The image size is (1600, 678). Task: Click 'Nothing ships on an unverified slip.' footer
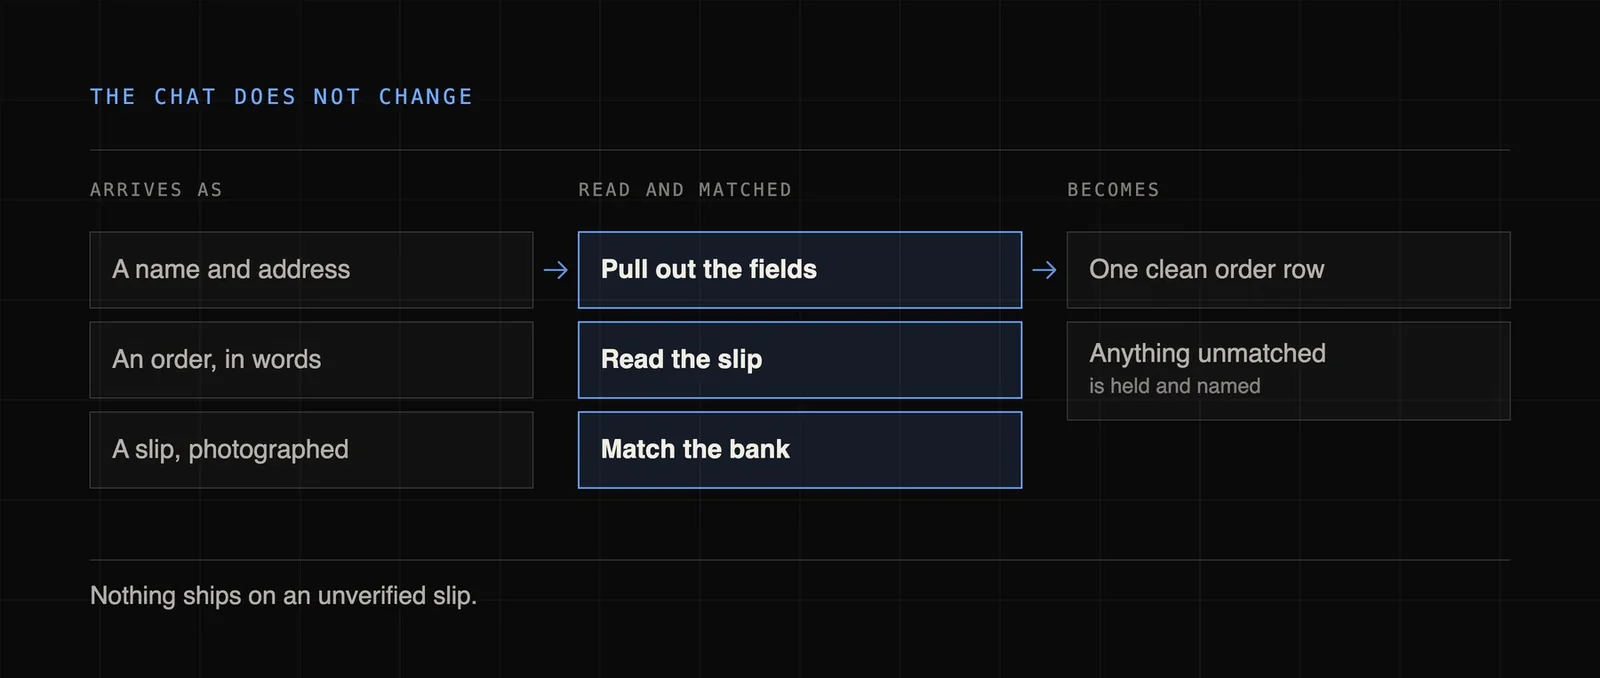283,596
